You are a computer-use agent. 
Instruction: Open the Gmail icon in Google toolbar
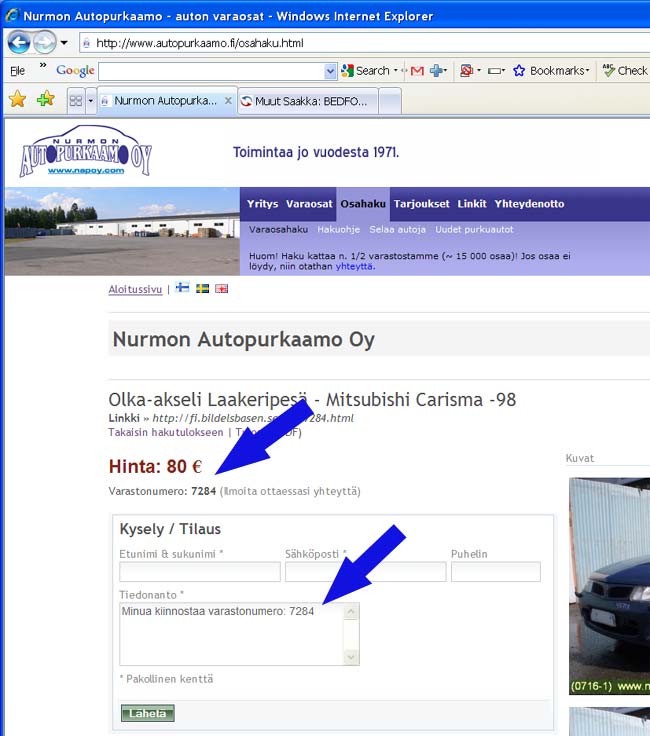417,71
